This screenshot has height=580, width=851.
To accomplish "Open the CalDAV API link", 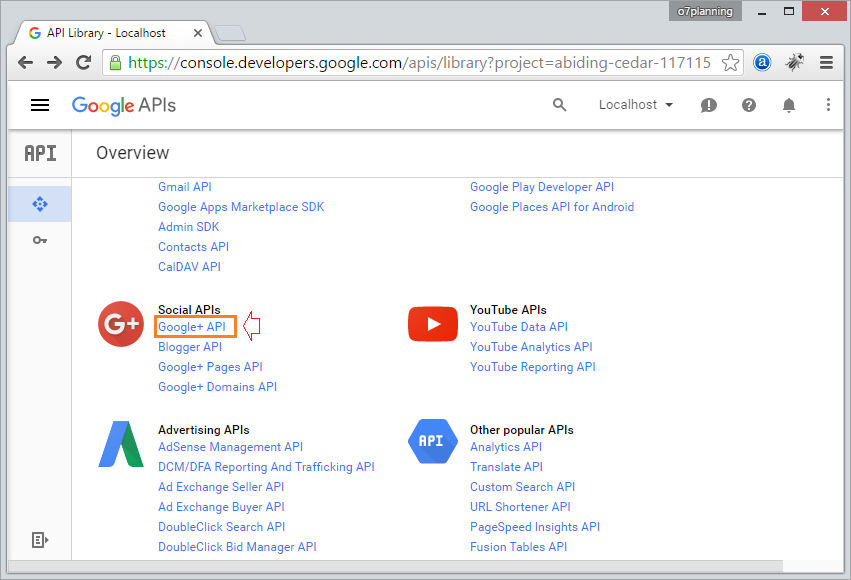I will coord(189,267).
